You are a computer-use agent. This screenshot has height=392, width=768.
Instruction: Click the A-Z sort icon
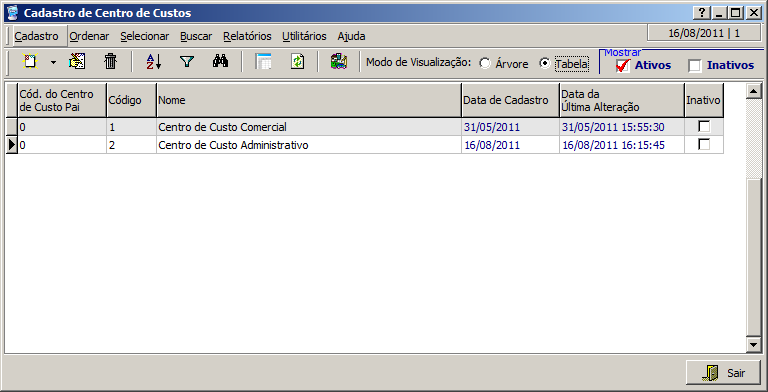click(x=154, y=62)
